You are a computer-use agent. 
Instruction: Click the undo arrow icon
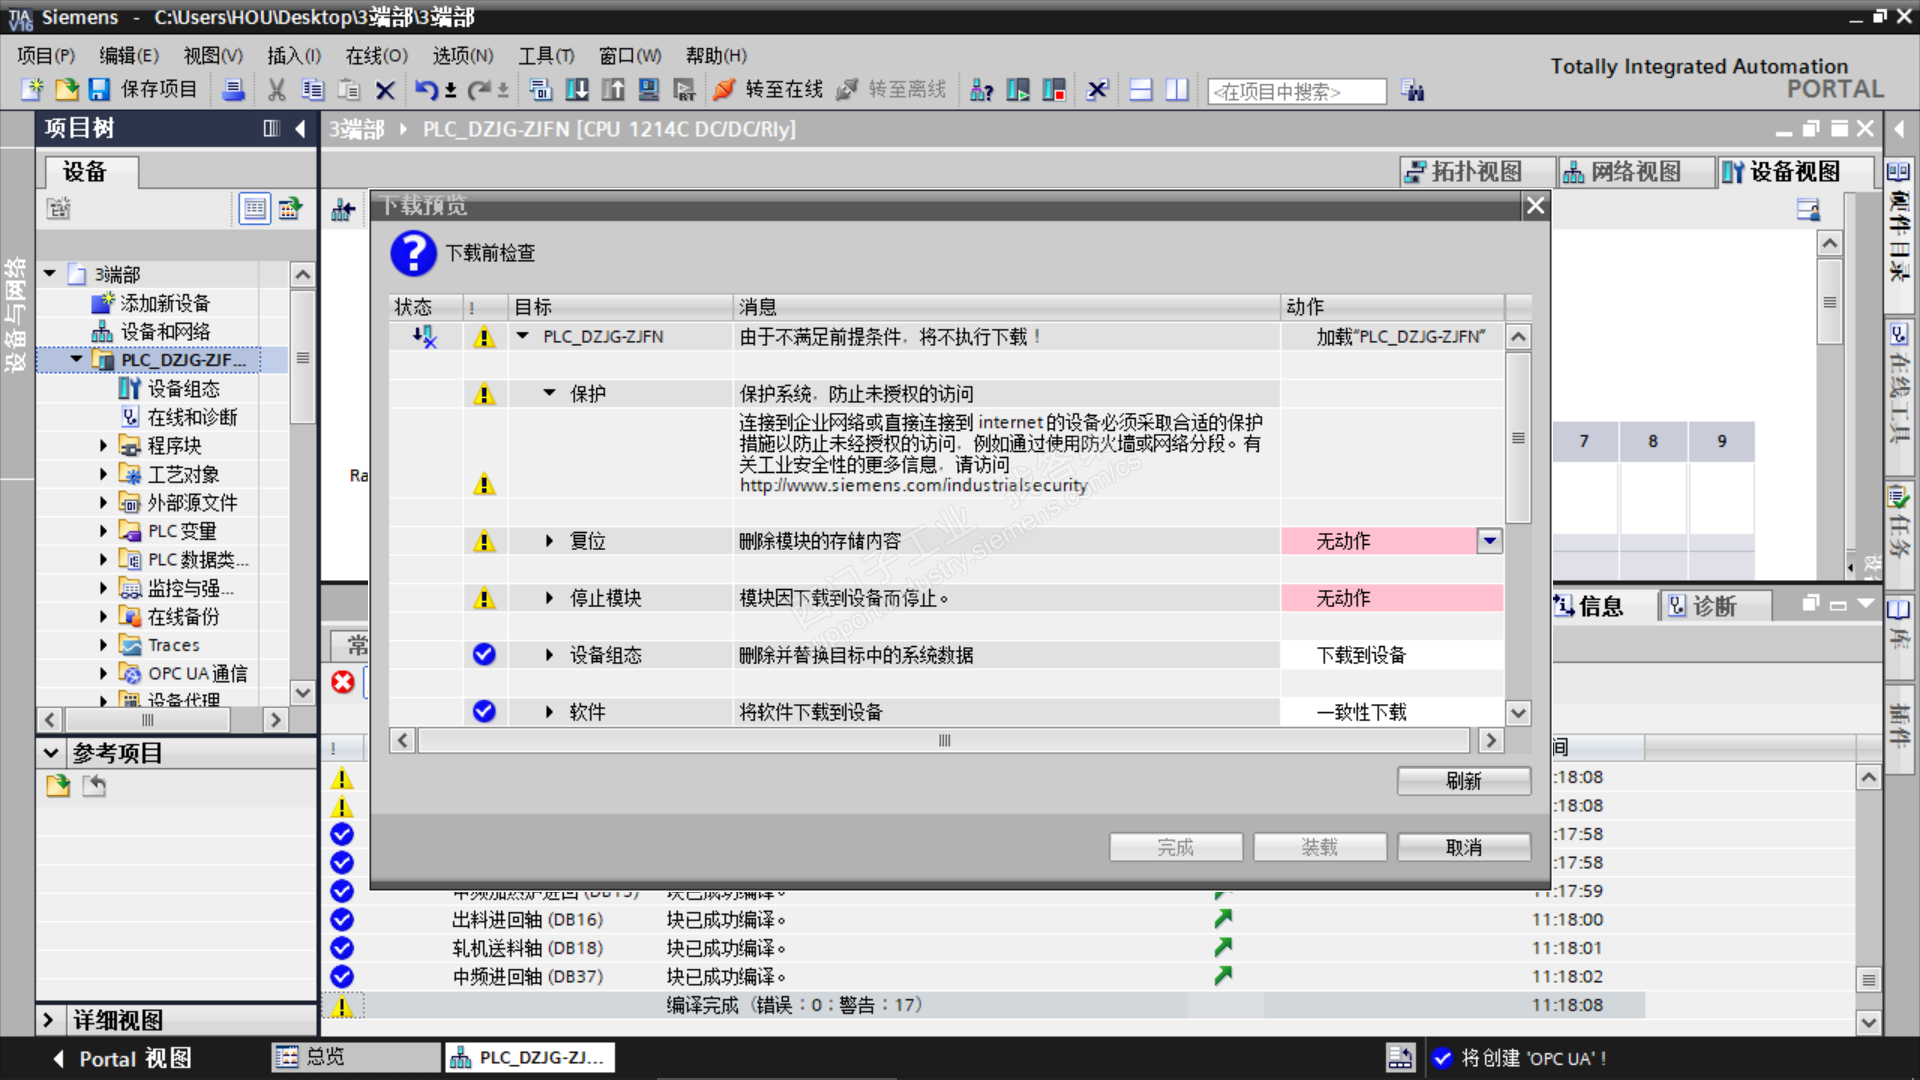point(426,90)
